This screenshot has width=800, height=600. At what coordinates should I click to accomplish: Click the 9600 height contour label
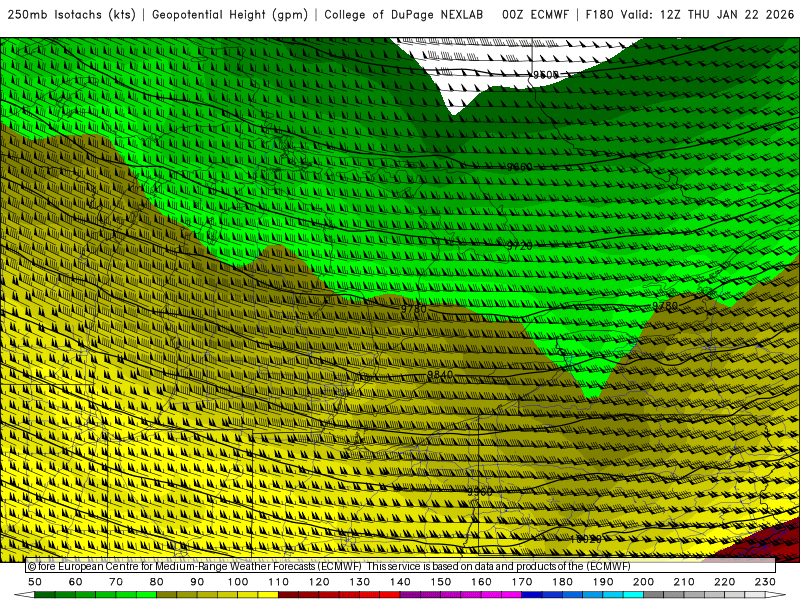tap(545, 75)
